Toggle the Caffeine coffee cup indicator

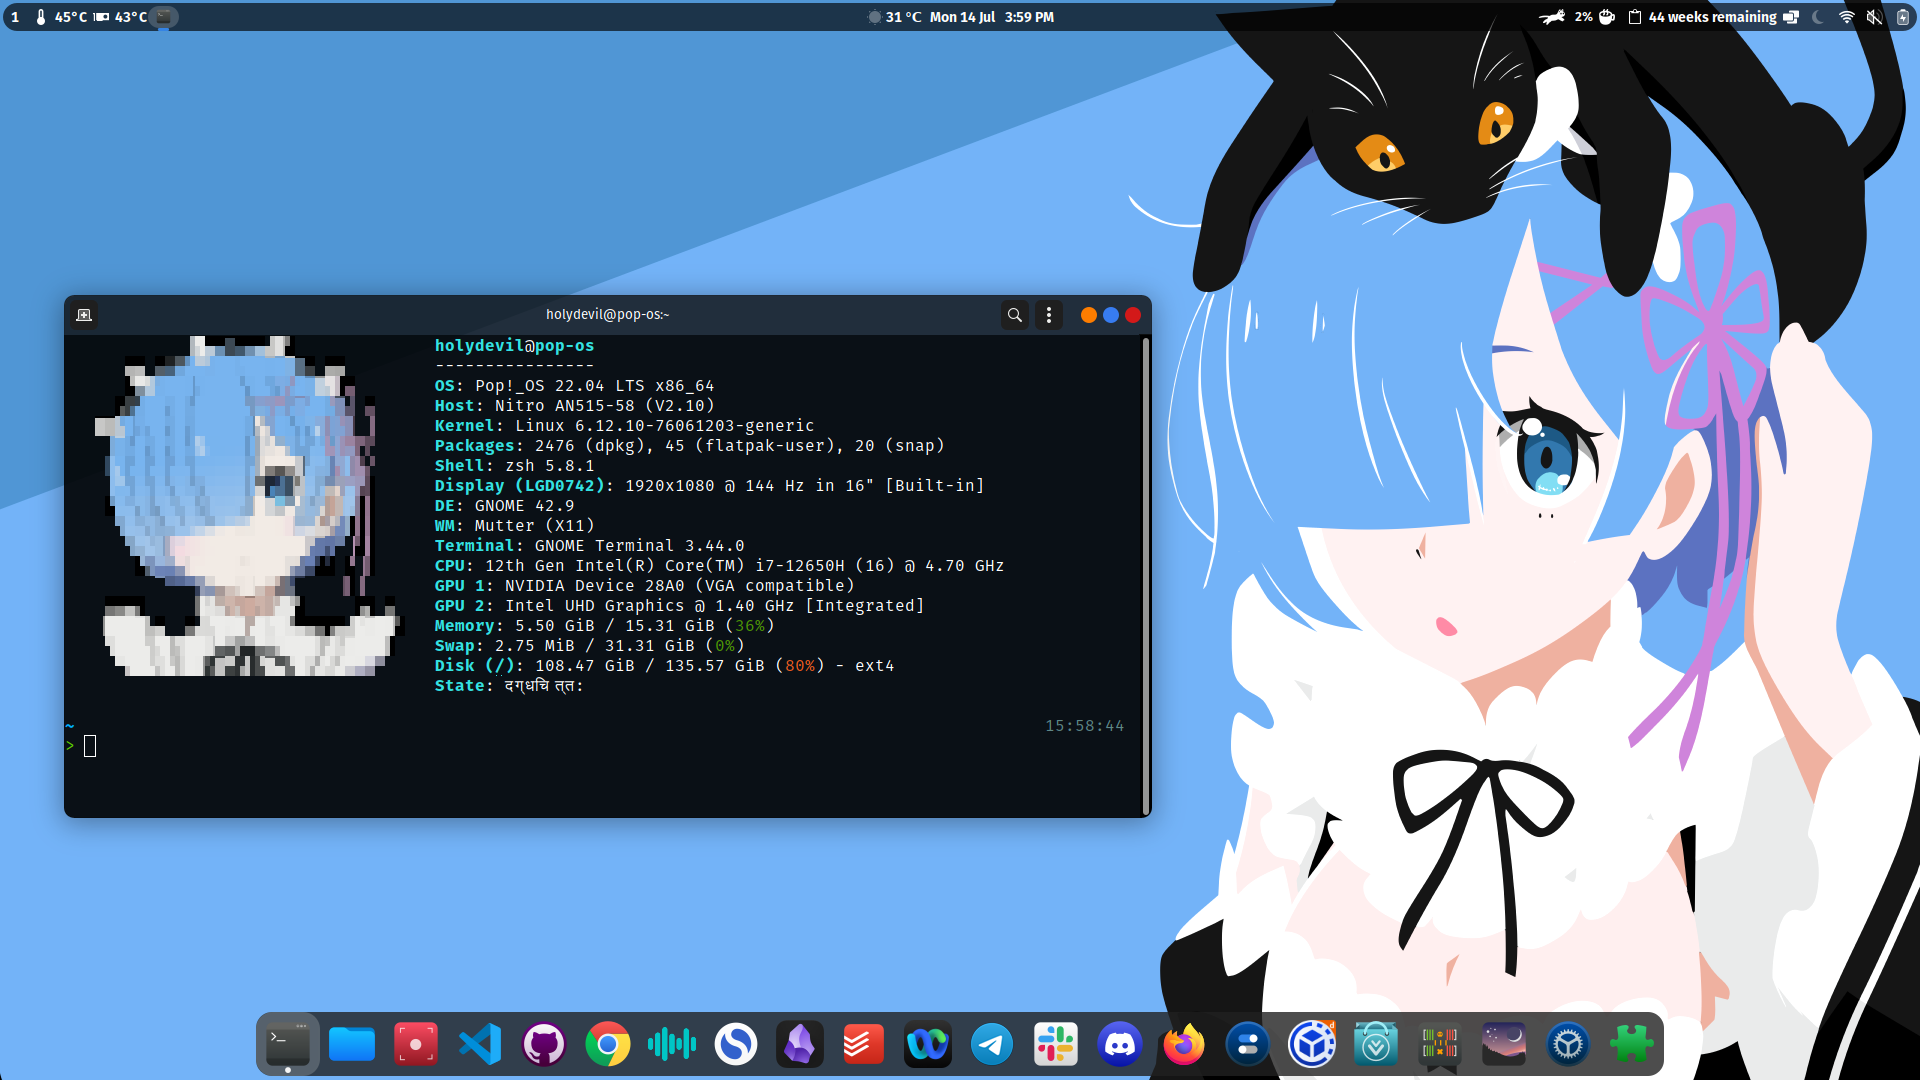point(1607,17)
